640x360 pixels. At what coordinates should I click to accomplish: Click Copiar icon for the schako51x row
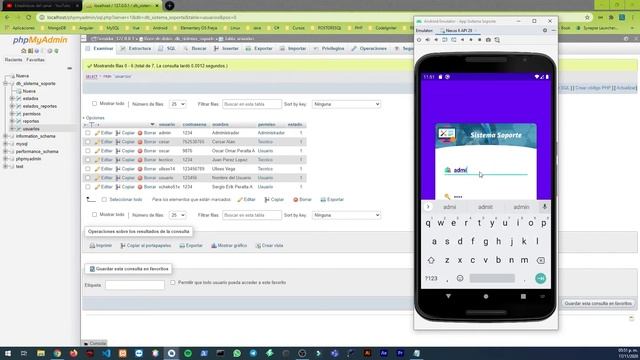[x=118, y=187]
